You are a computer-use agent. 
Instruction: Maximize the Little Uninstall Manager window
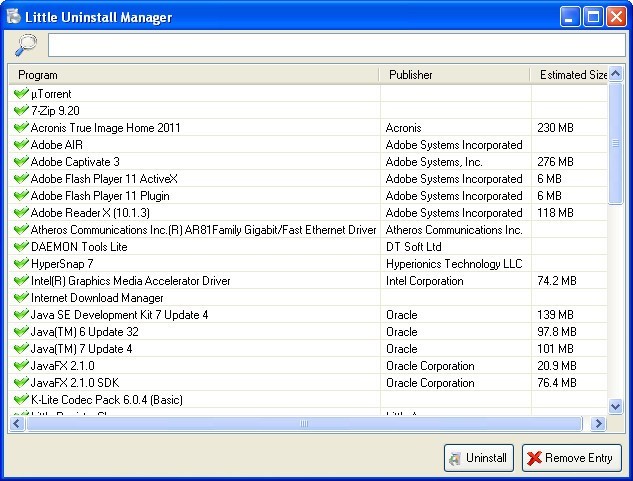coord(593,17)
